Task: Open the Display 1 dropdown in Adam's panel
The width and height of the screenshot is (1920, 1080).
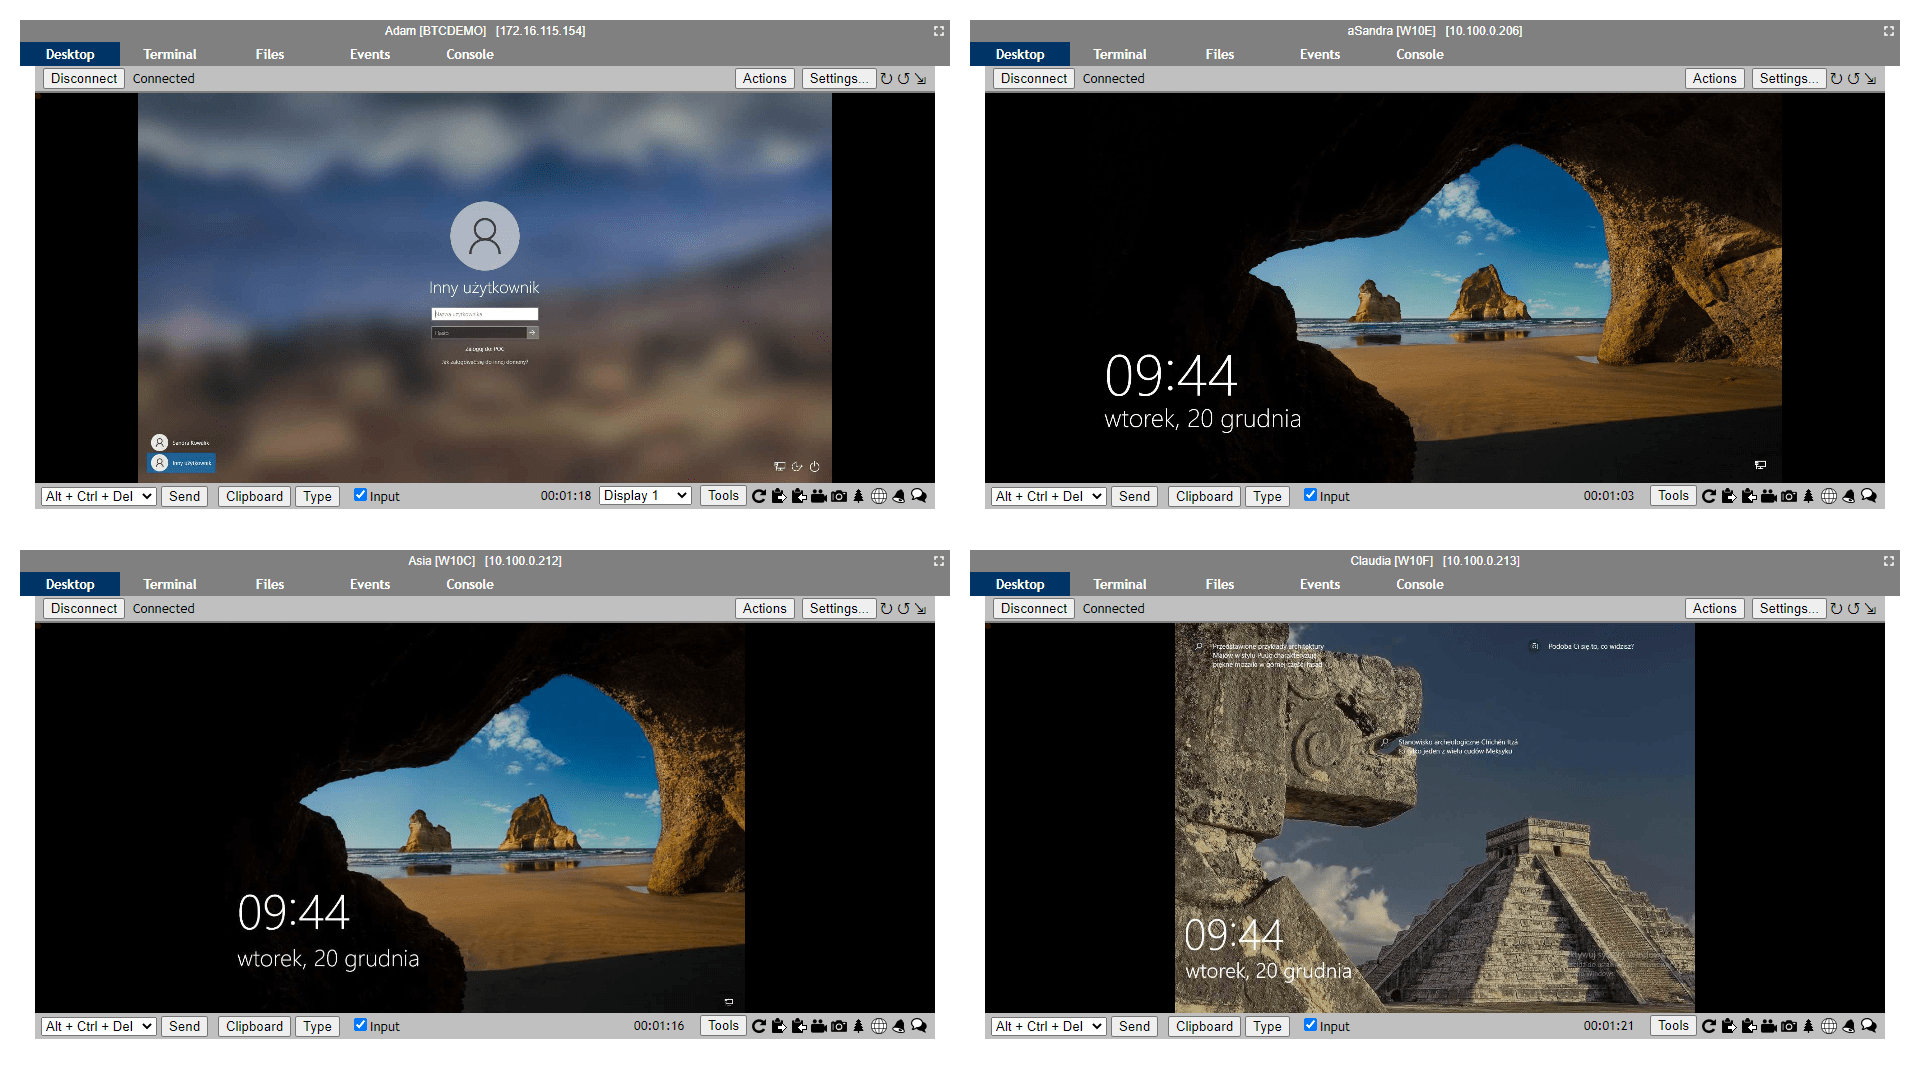Action: [646, 496]
